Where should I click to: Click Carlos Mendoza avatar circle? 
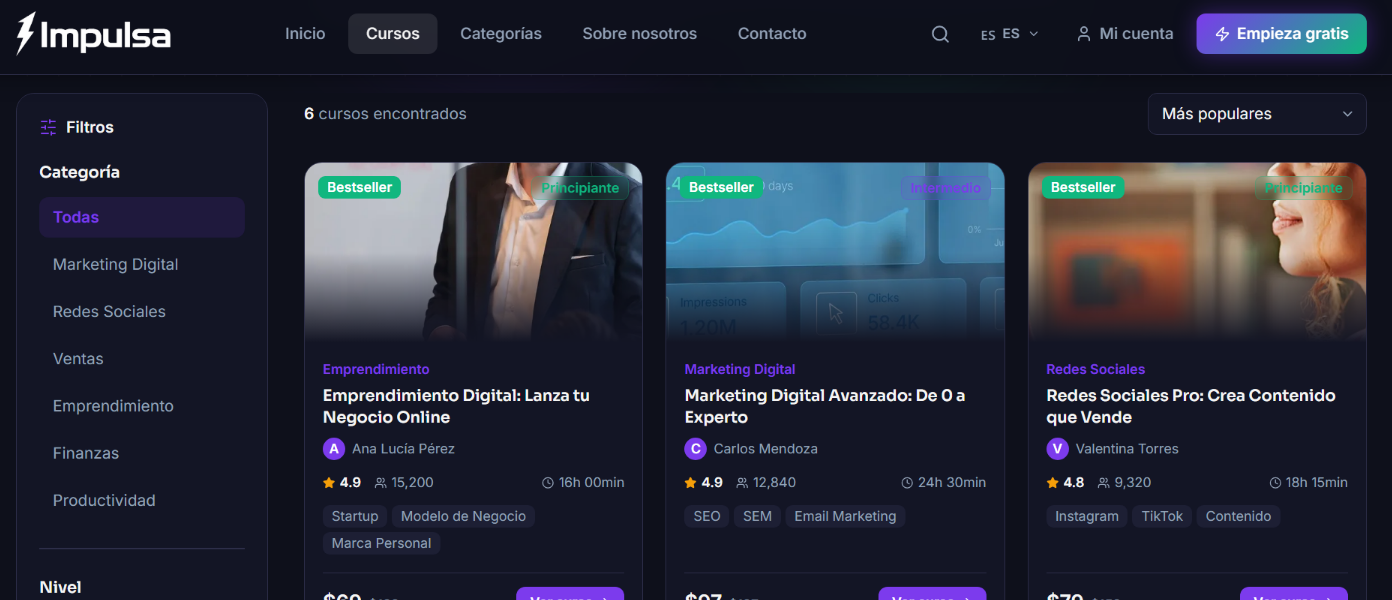coord(696,449)
